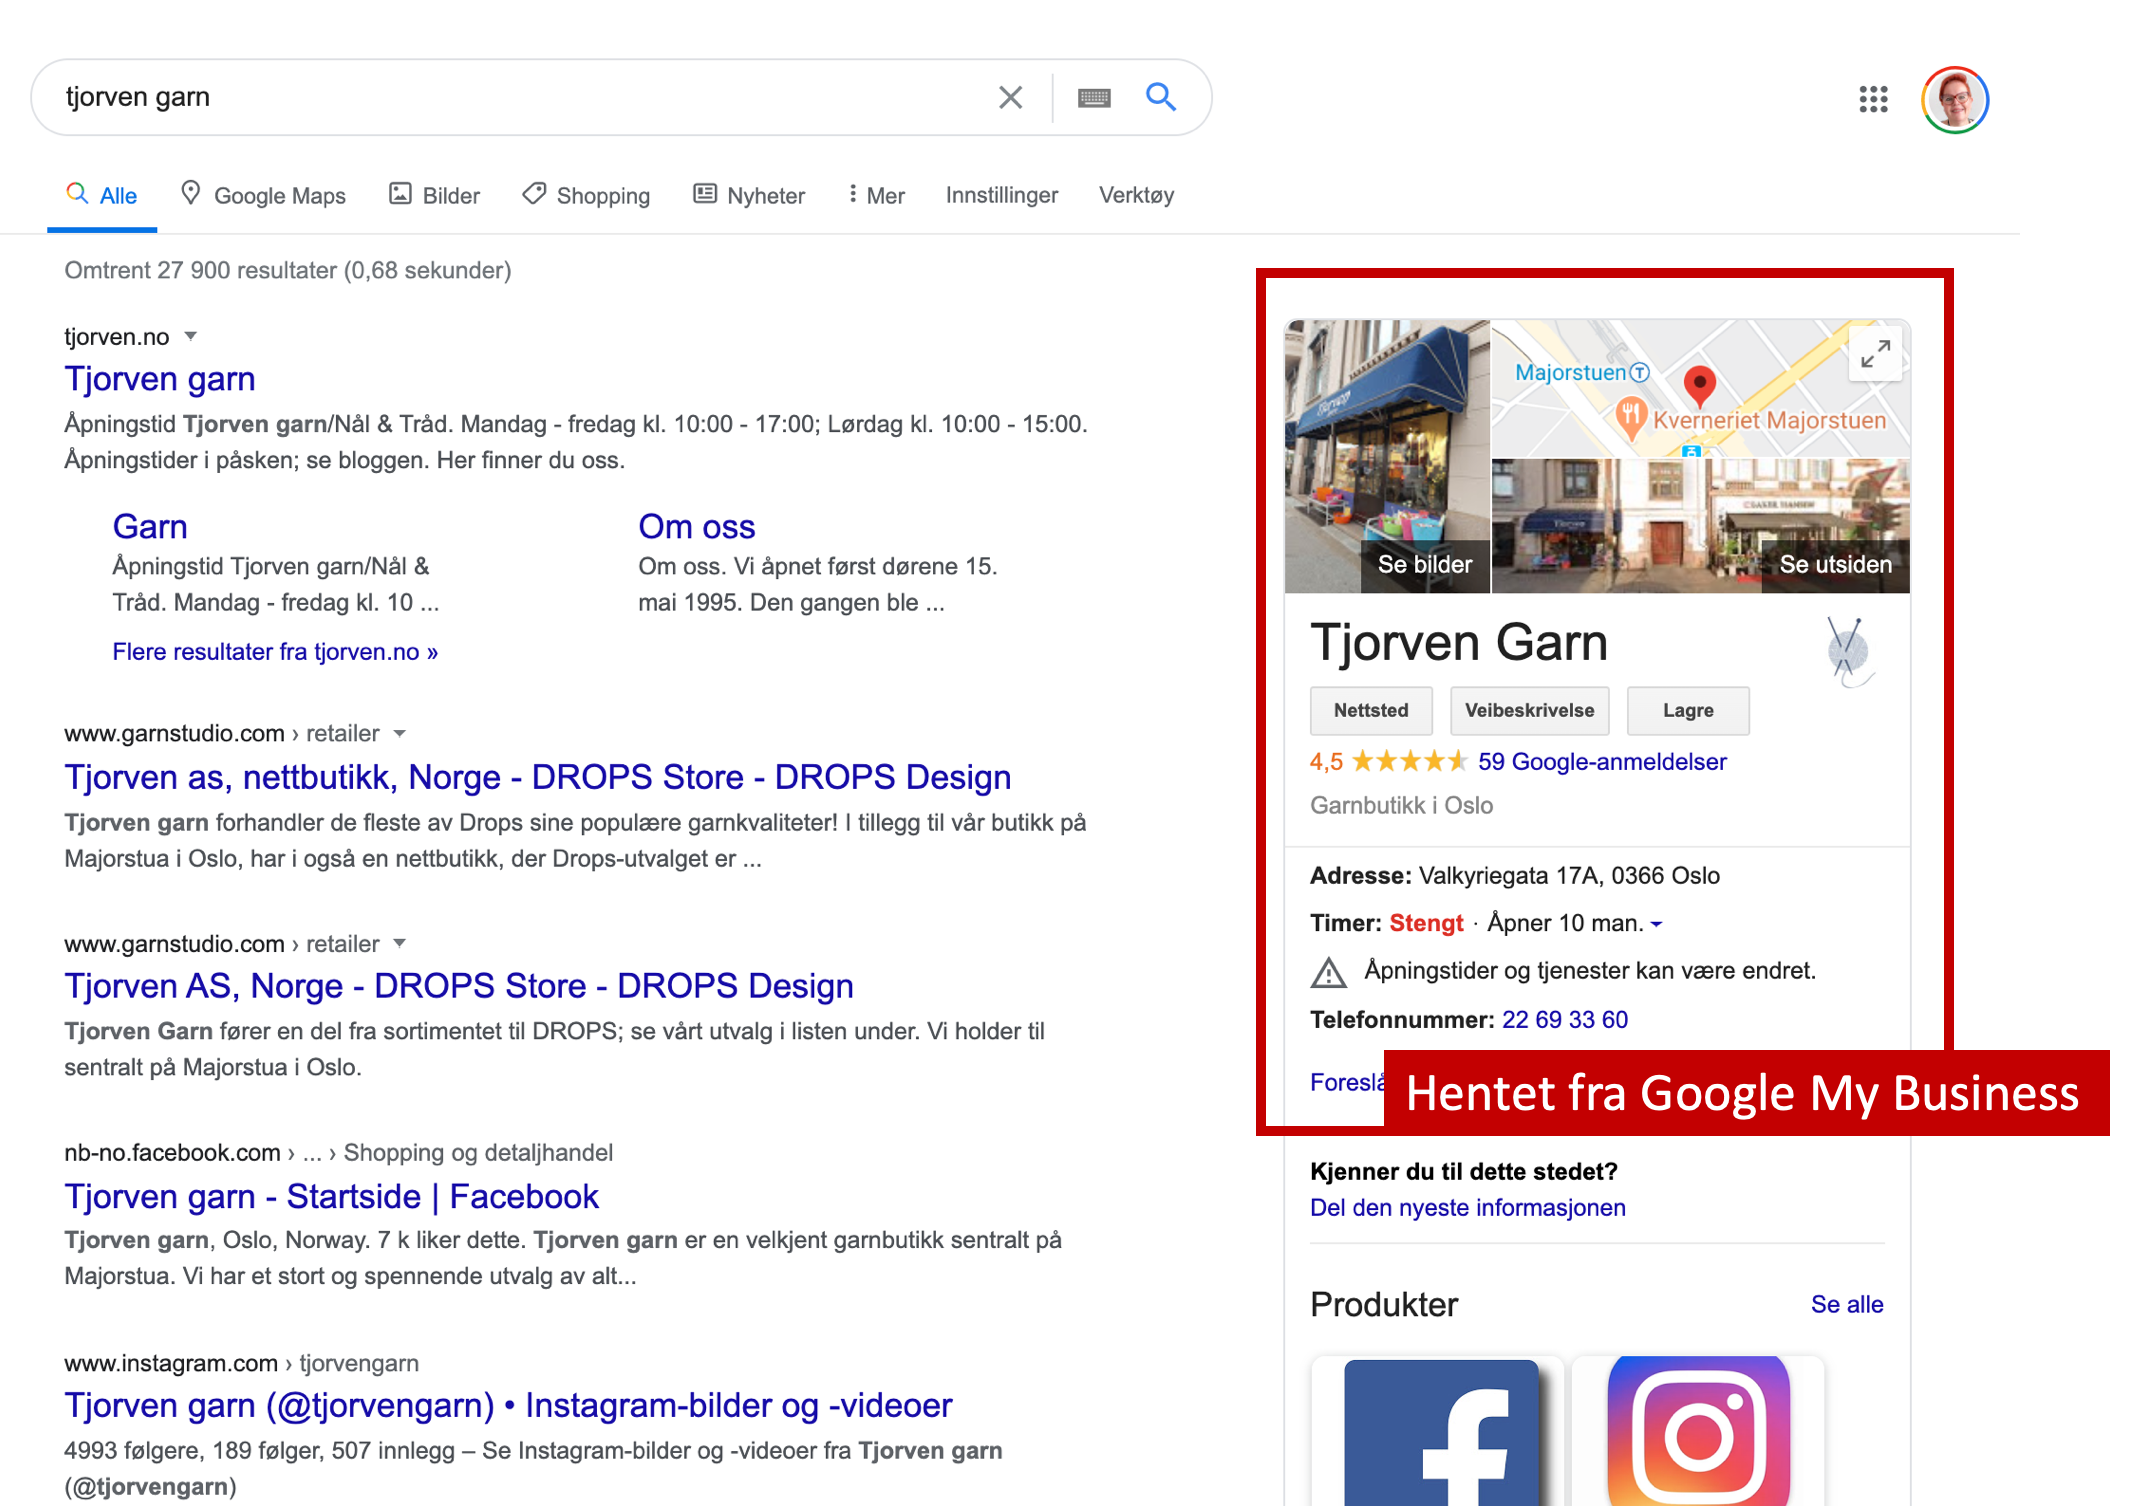Expand the tjorven.no result dropdown arrow

click(191, 336)
